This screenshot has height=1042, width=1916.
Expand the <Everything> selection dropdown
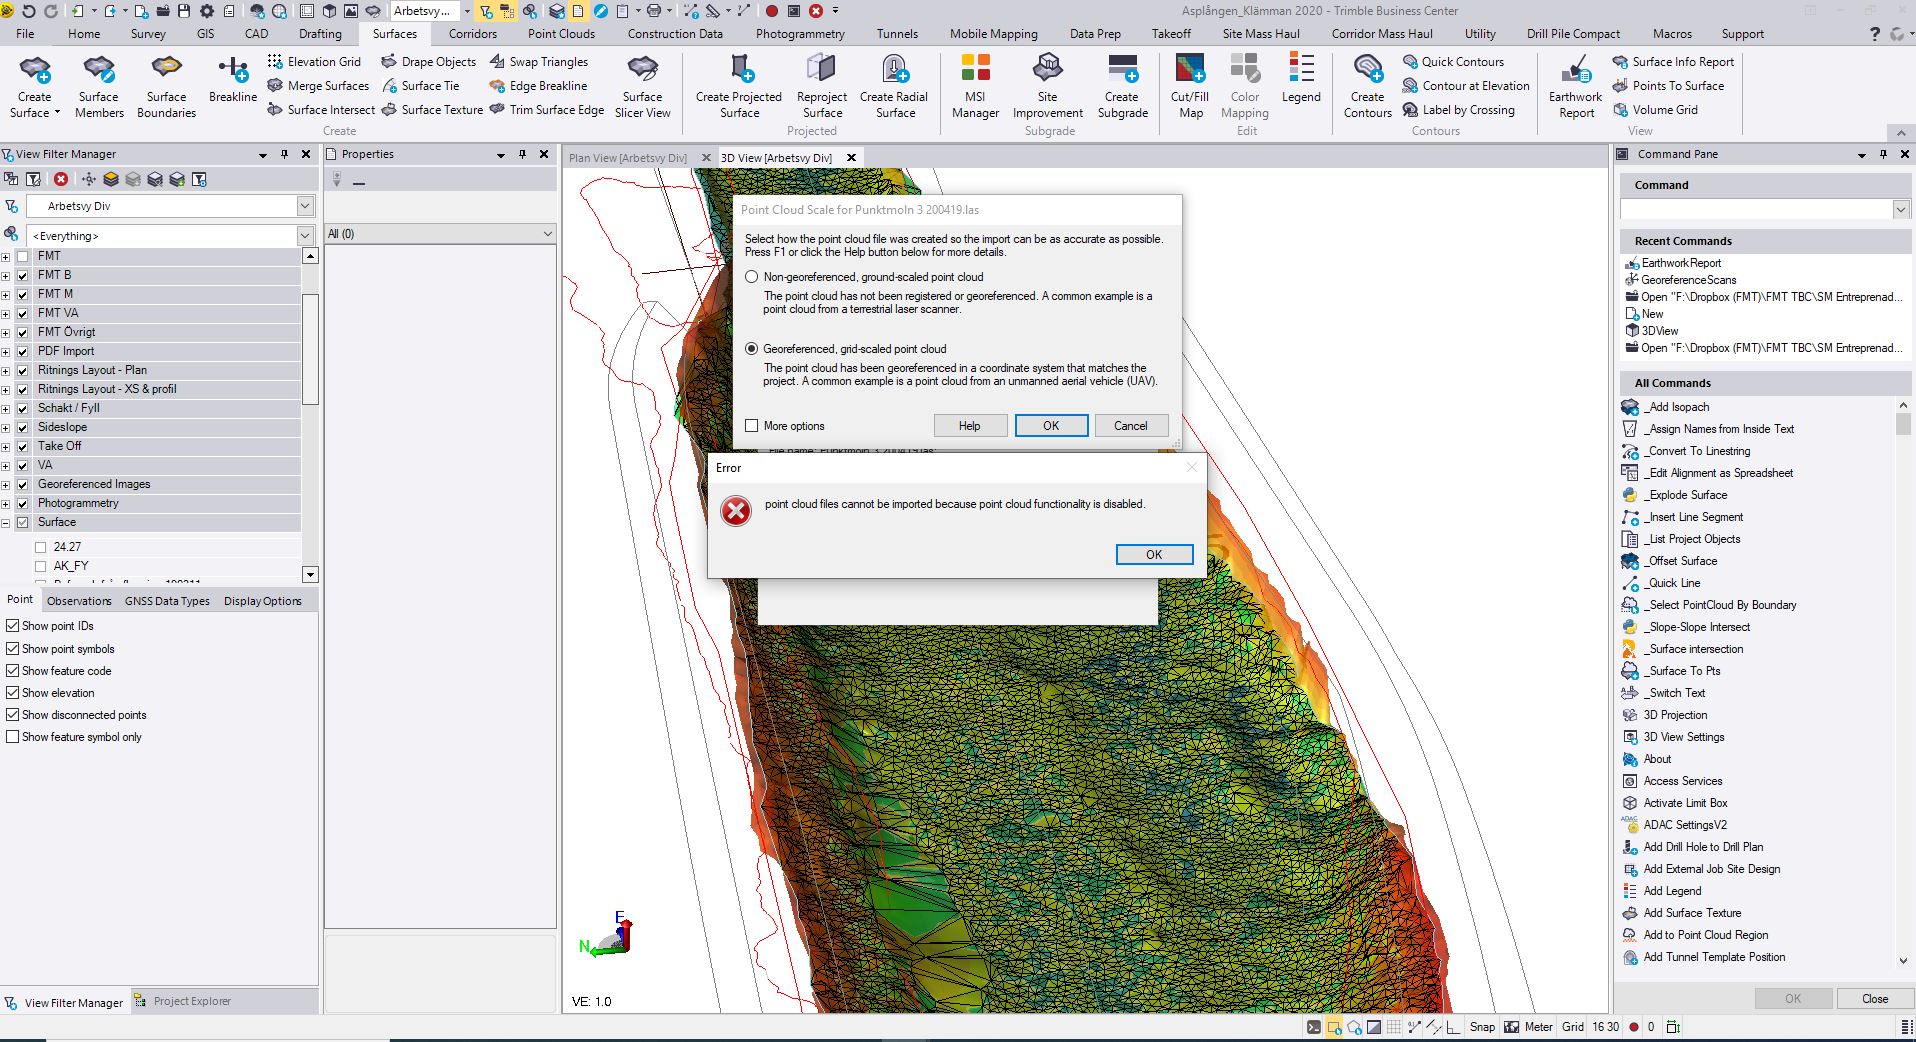305,236
